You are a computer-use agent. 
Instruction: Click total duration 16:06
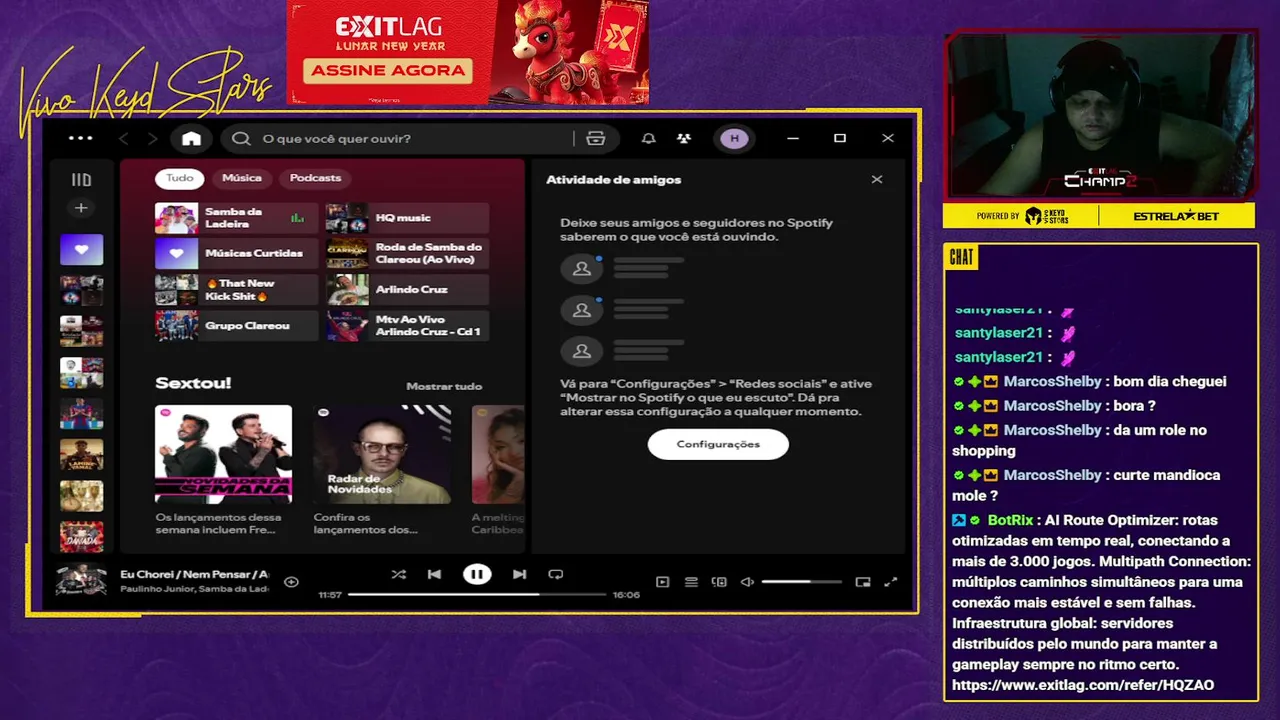tap(626, 595)
